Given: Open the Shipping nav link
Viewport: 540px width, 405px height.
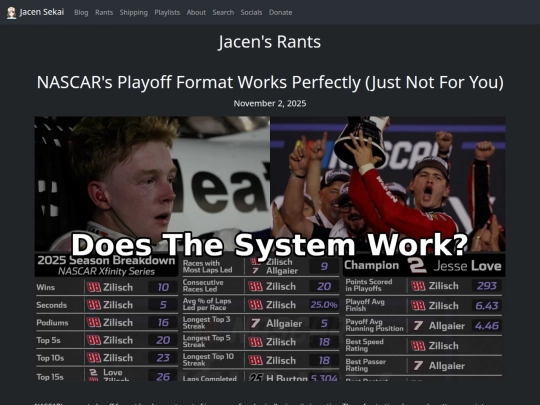Looking at the screenshot, I should [134, 12].
